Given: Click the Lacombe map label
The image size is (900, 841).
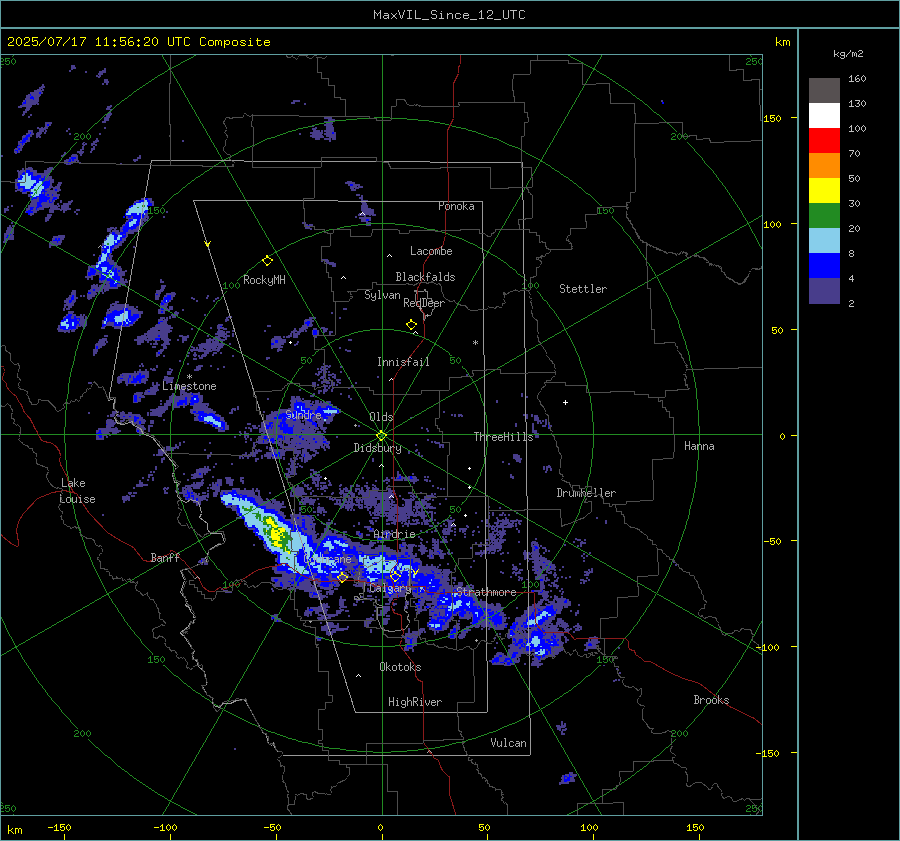Looking at the screenshot, I should click(431, 251).
